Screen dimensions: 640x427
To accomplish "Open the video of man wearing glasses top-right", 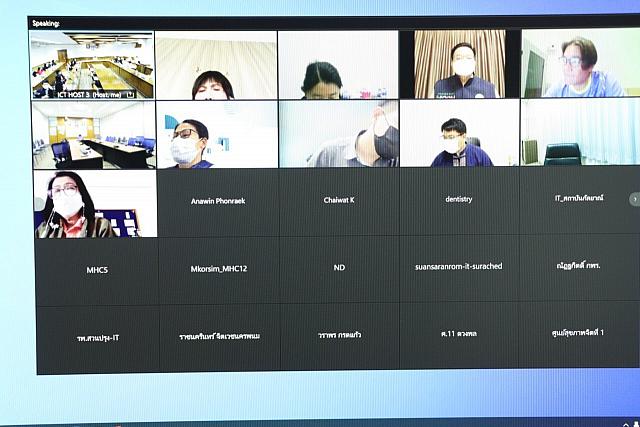I will 579,64.
